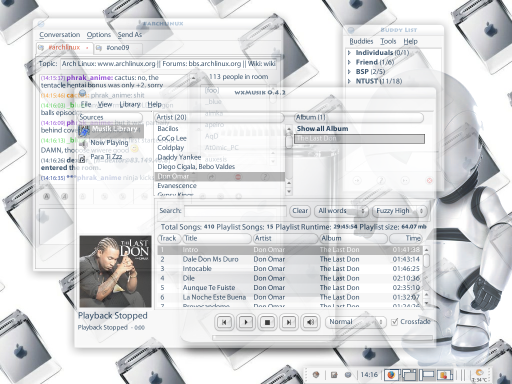Skip to next track button
The image size is (512, 384).
[289, 322]
